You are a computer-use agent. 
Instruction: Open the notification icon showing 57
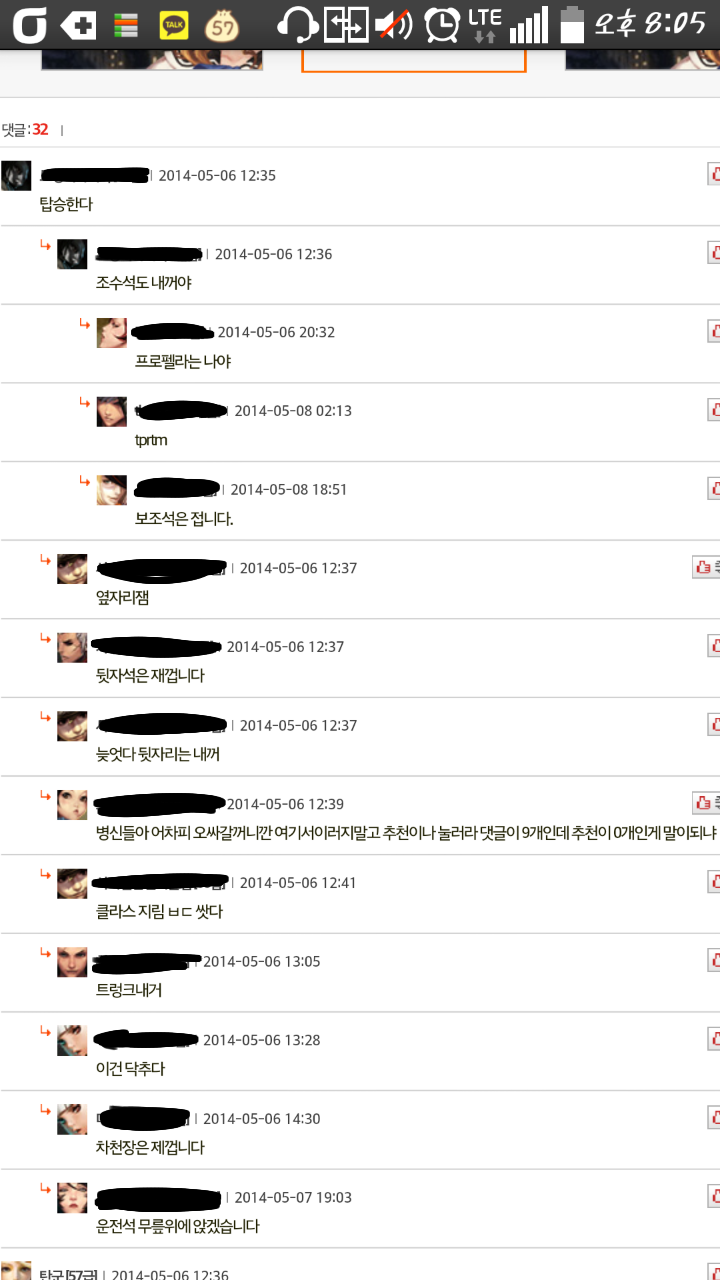[222, 24]
